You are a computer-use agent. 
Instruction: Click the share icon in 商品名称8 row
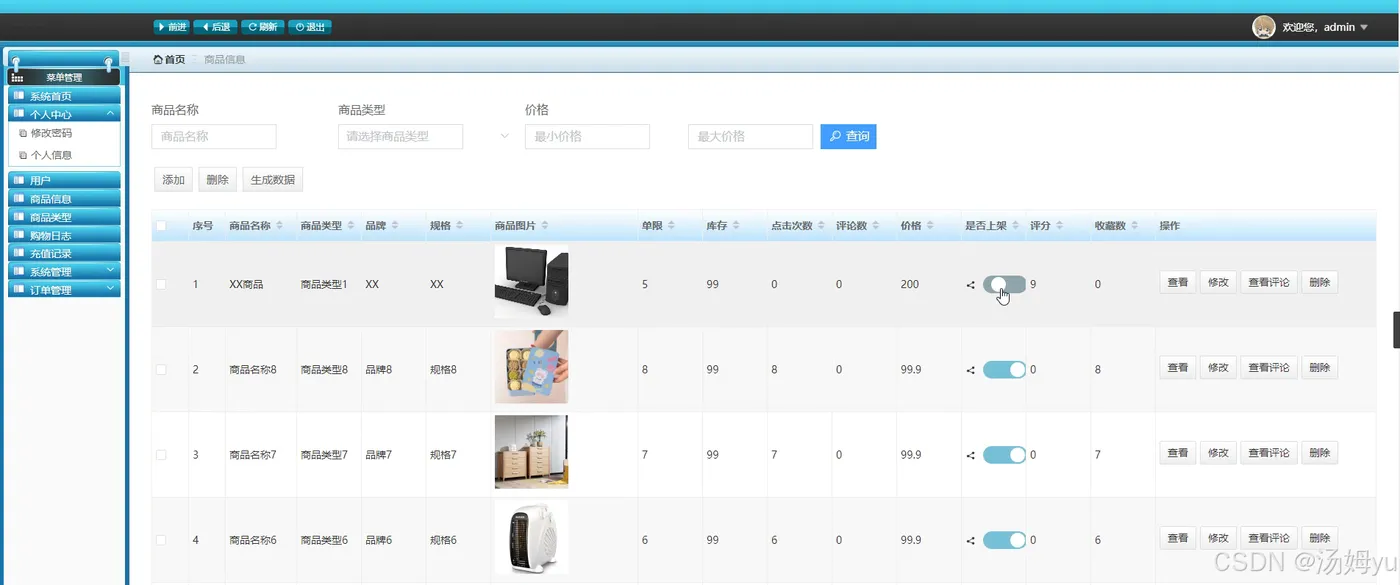971,370
